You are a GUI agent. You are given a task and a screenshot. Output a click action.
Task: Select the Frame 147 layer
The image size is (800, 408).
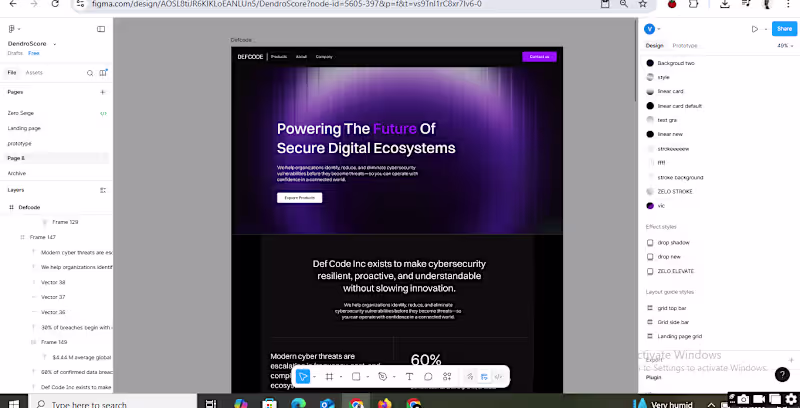pos(43,238)
